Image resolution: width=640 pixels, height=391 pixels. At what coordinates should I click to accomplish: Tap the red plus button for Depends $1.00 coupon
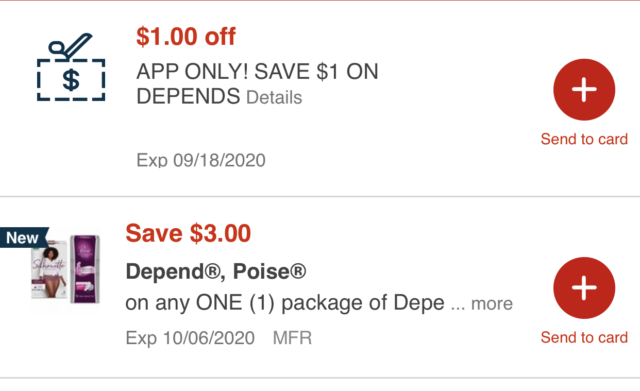click(x=584, y=89)
